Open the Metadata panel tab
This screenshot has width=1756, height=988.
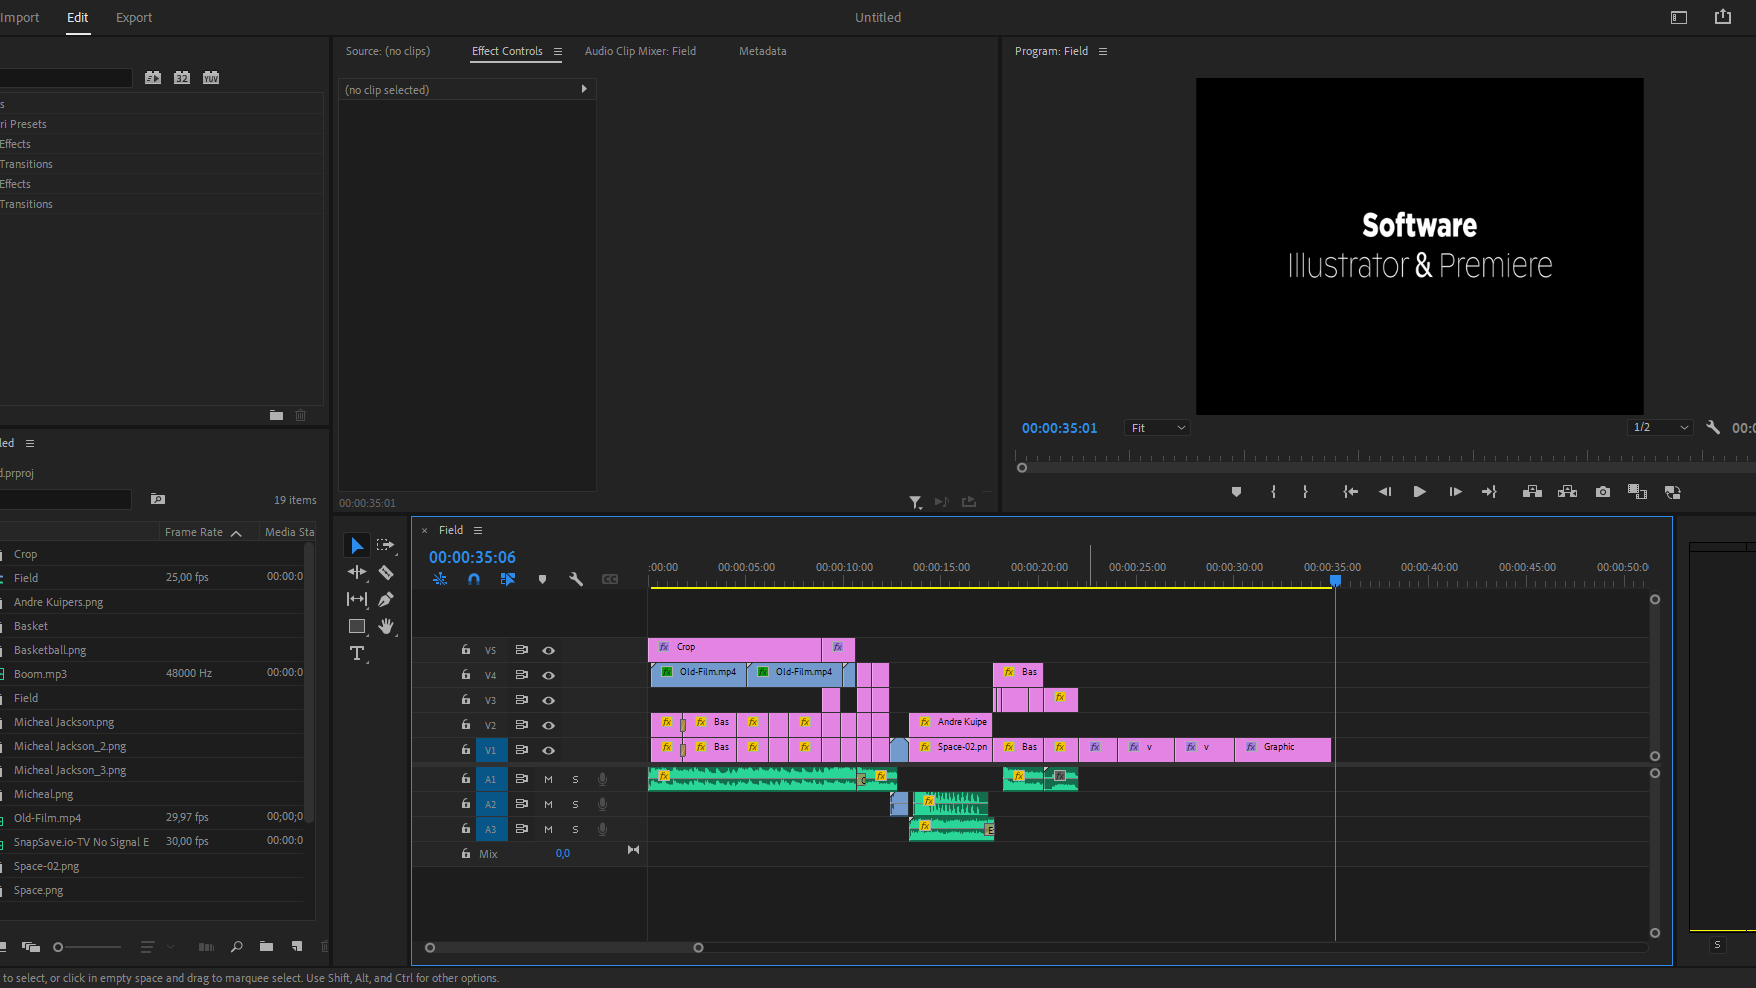762,51
